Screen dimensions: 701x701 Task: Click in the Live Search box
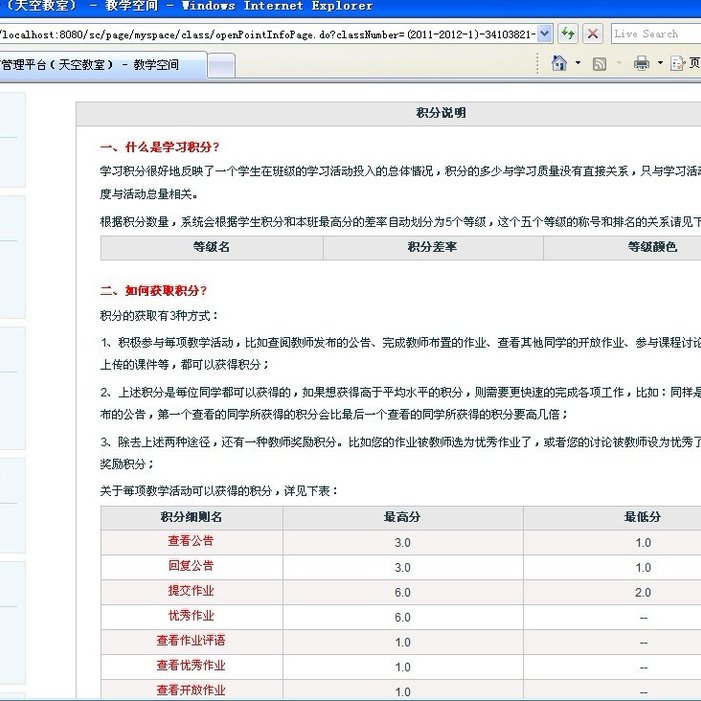(656, 34)
